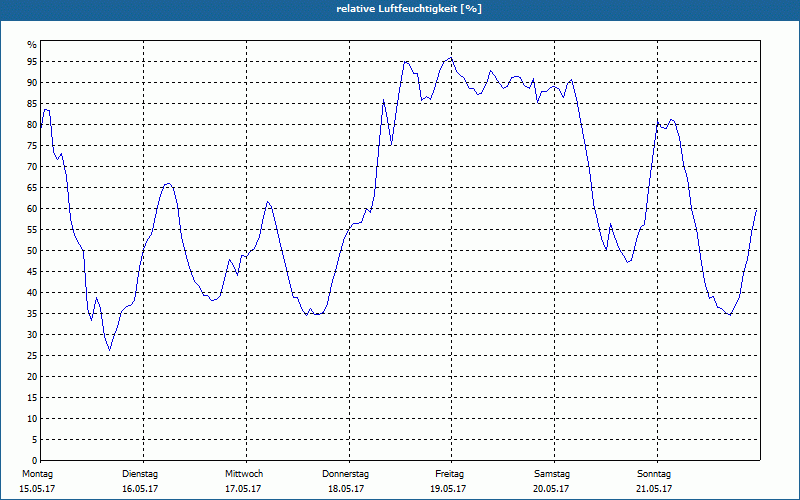Select the date '21.05.17'

pos(654,489)
